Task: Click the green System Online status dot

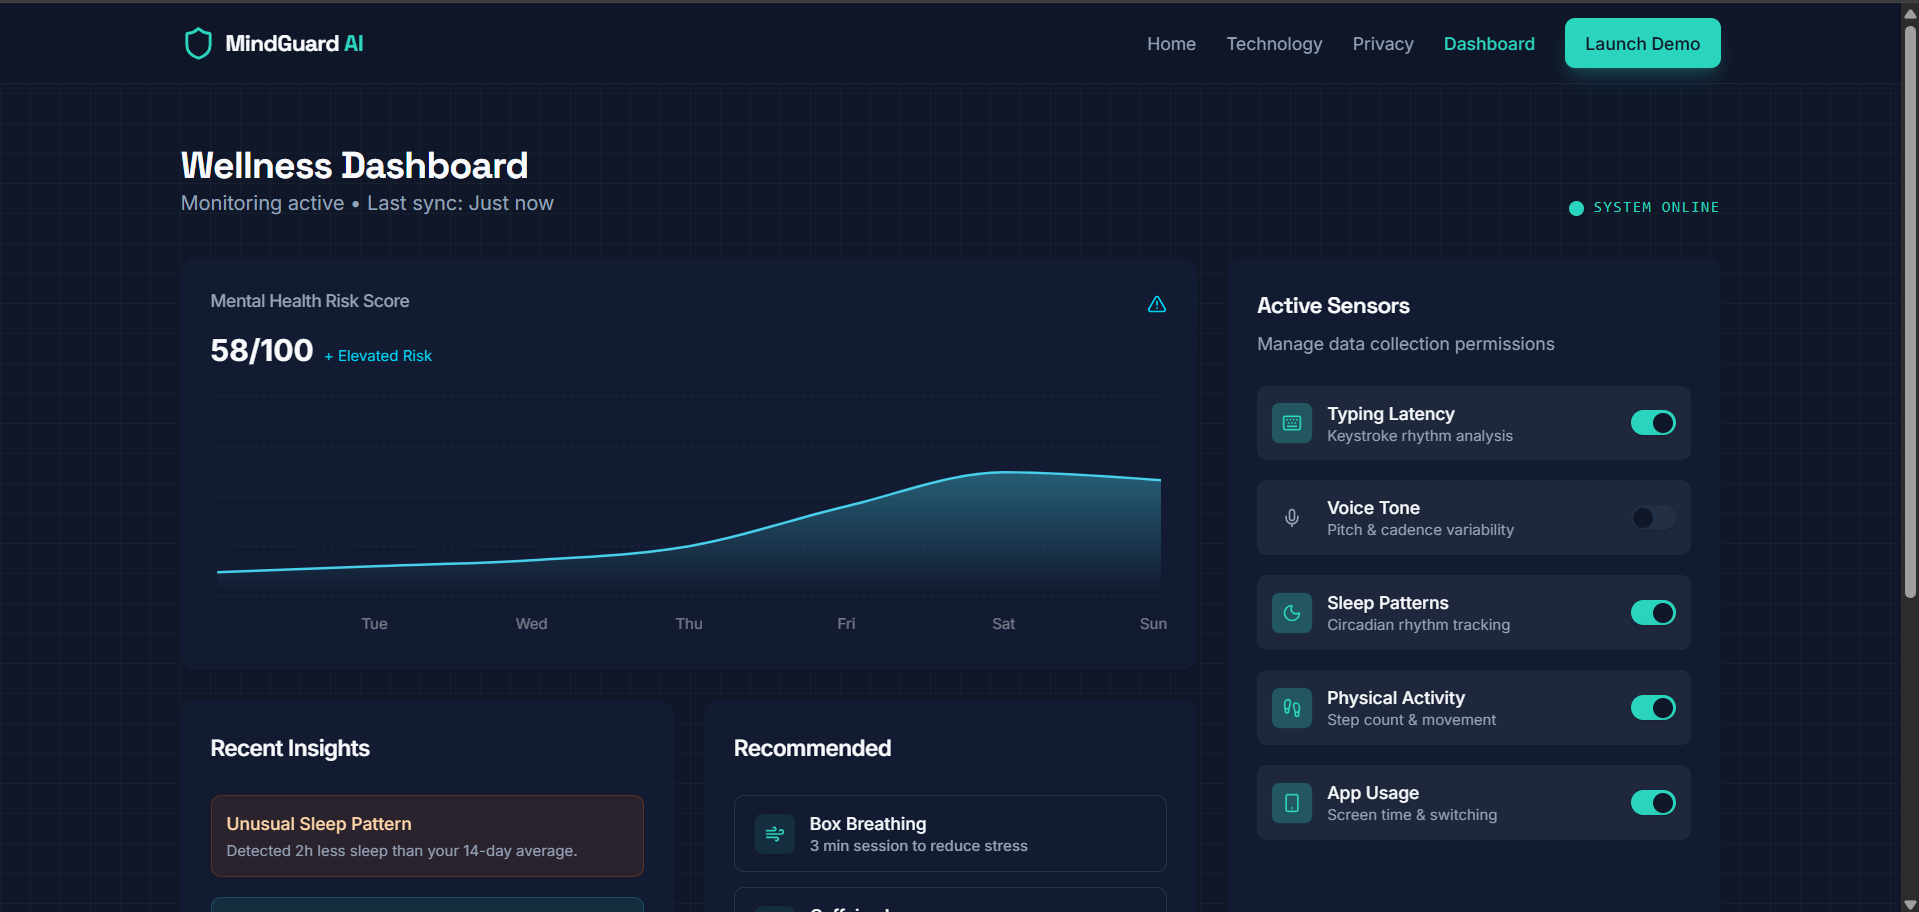Action: pyautogui.click(x=1576, y=208)
